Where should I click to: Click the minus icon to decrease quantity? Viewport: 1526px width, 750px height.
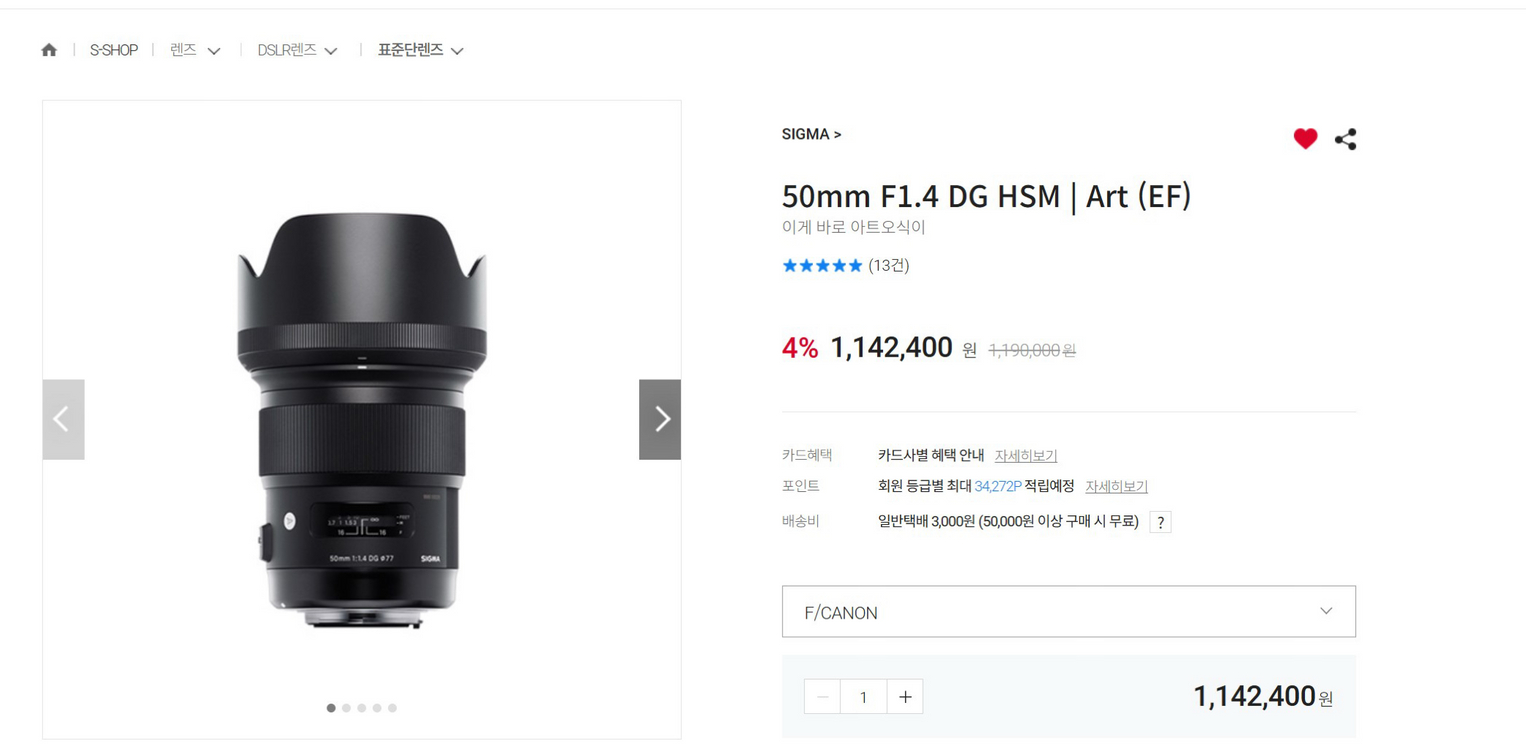pyautogui.click(x=821, y=696)
